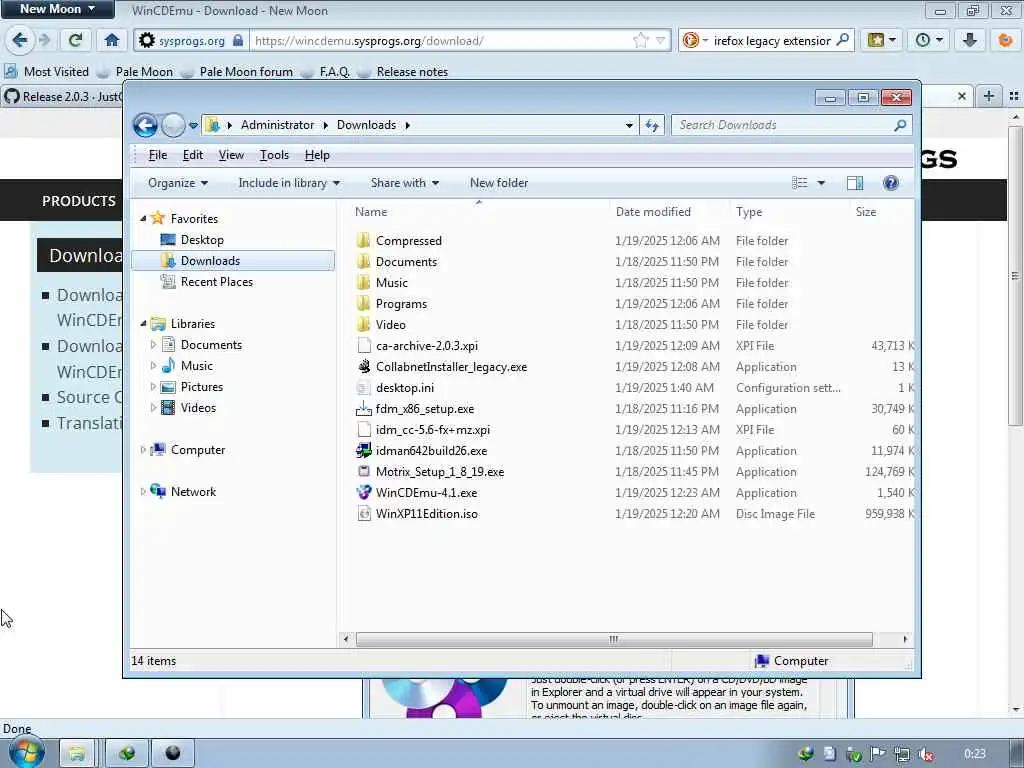Open New Moon application menu
The image size is (1024, 768).
coord(57,9)
